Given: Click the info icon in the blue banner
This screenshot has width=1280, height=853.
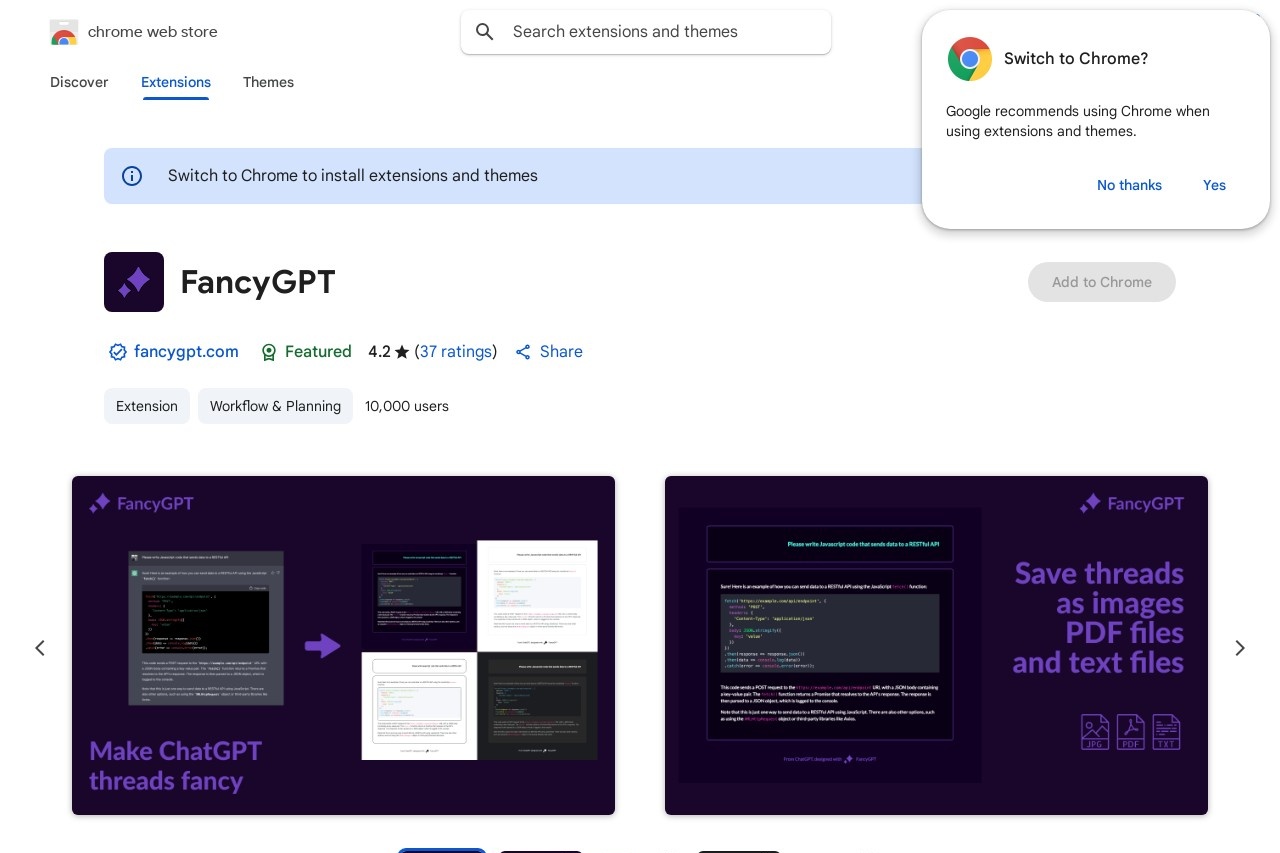Looking at the screenshot, I should pyautogui.click(x=132, y=176).
